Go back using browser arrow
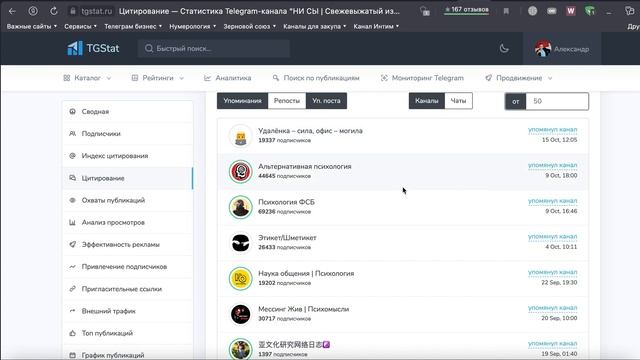This screenshot has width=640, height=360. pos(12,11)
